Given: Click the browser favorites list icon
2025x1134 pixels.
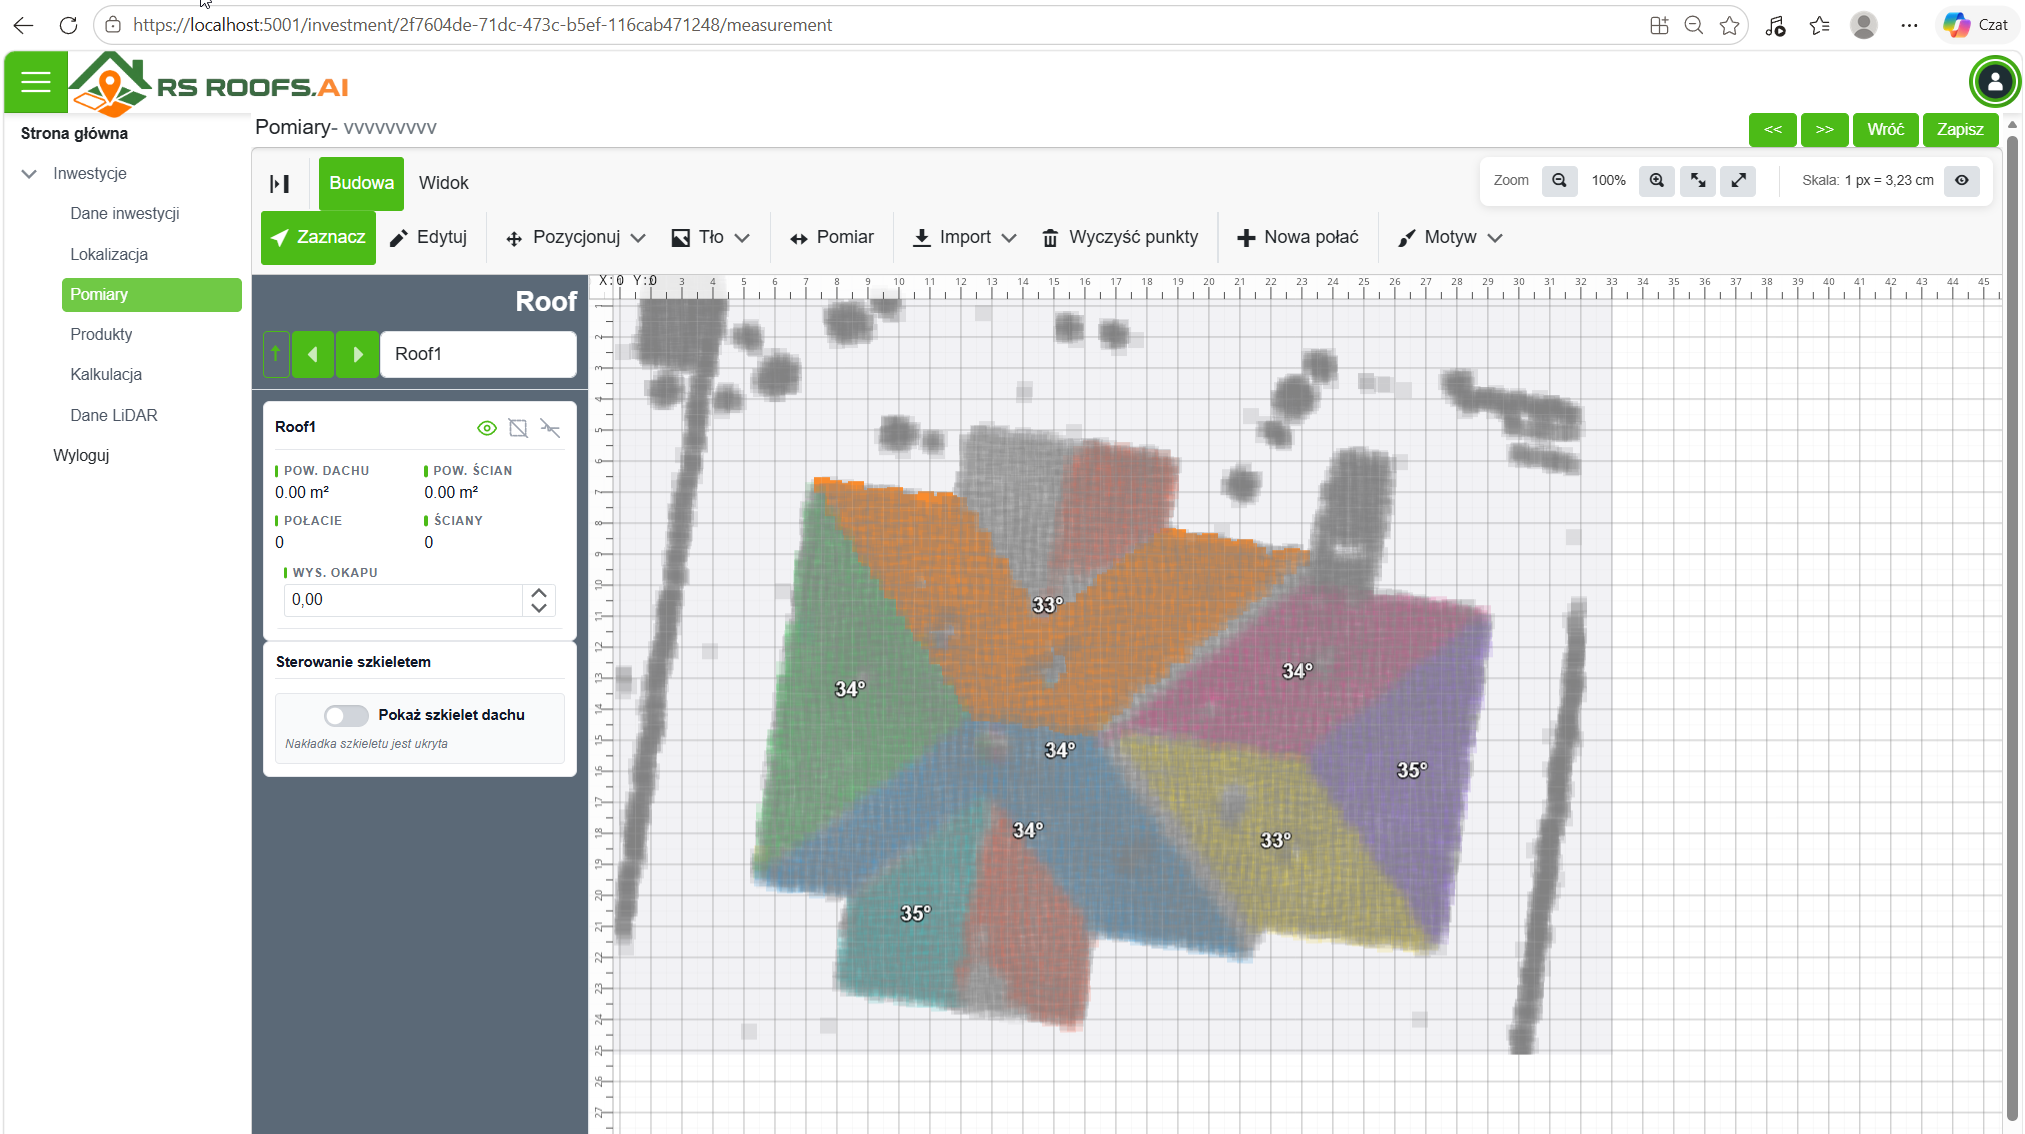Looking at the screenshot, I should pyautogui.click(x=1819, y=25).
